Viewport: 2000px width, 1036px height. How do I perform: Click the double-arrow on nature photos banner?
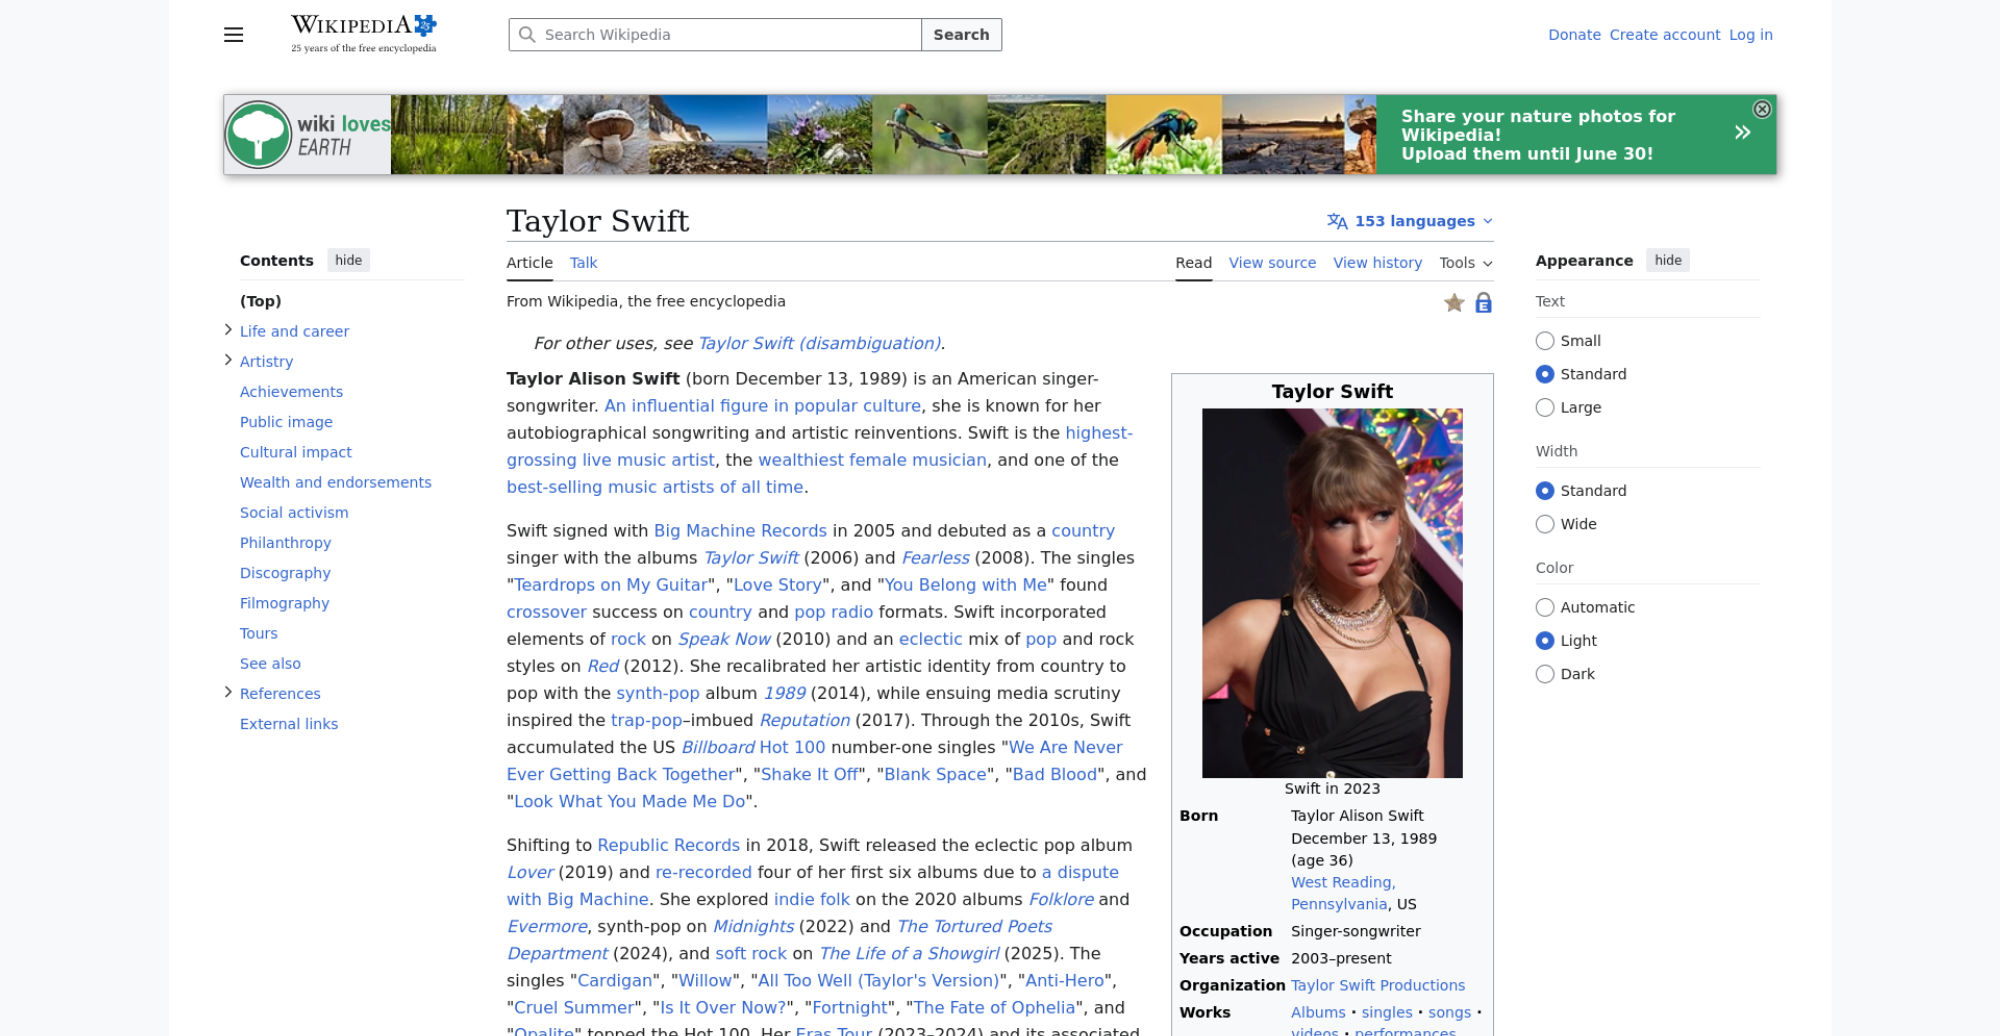point(1742,132)
